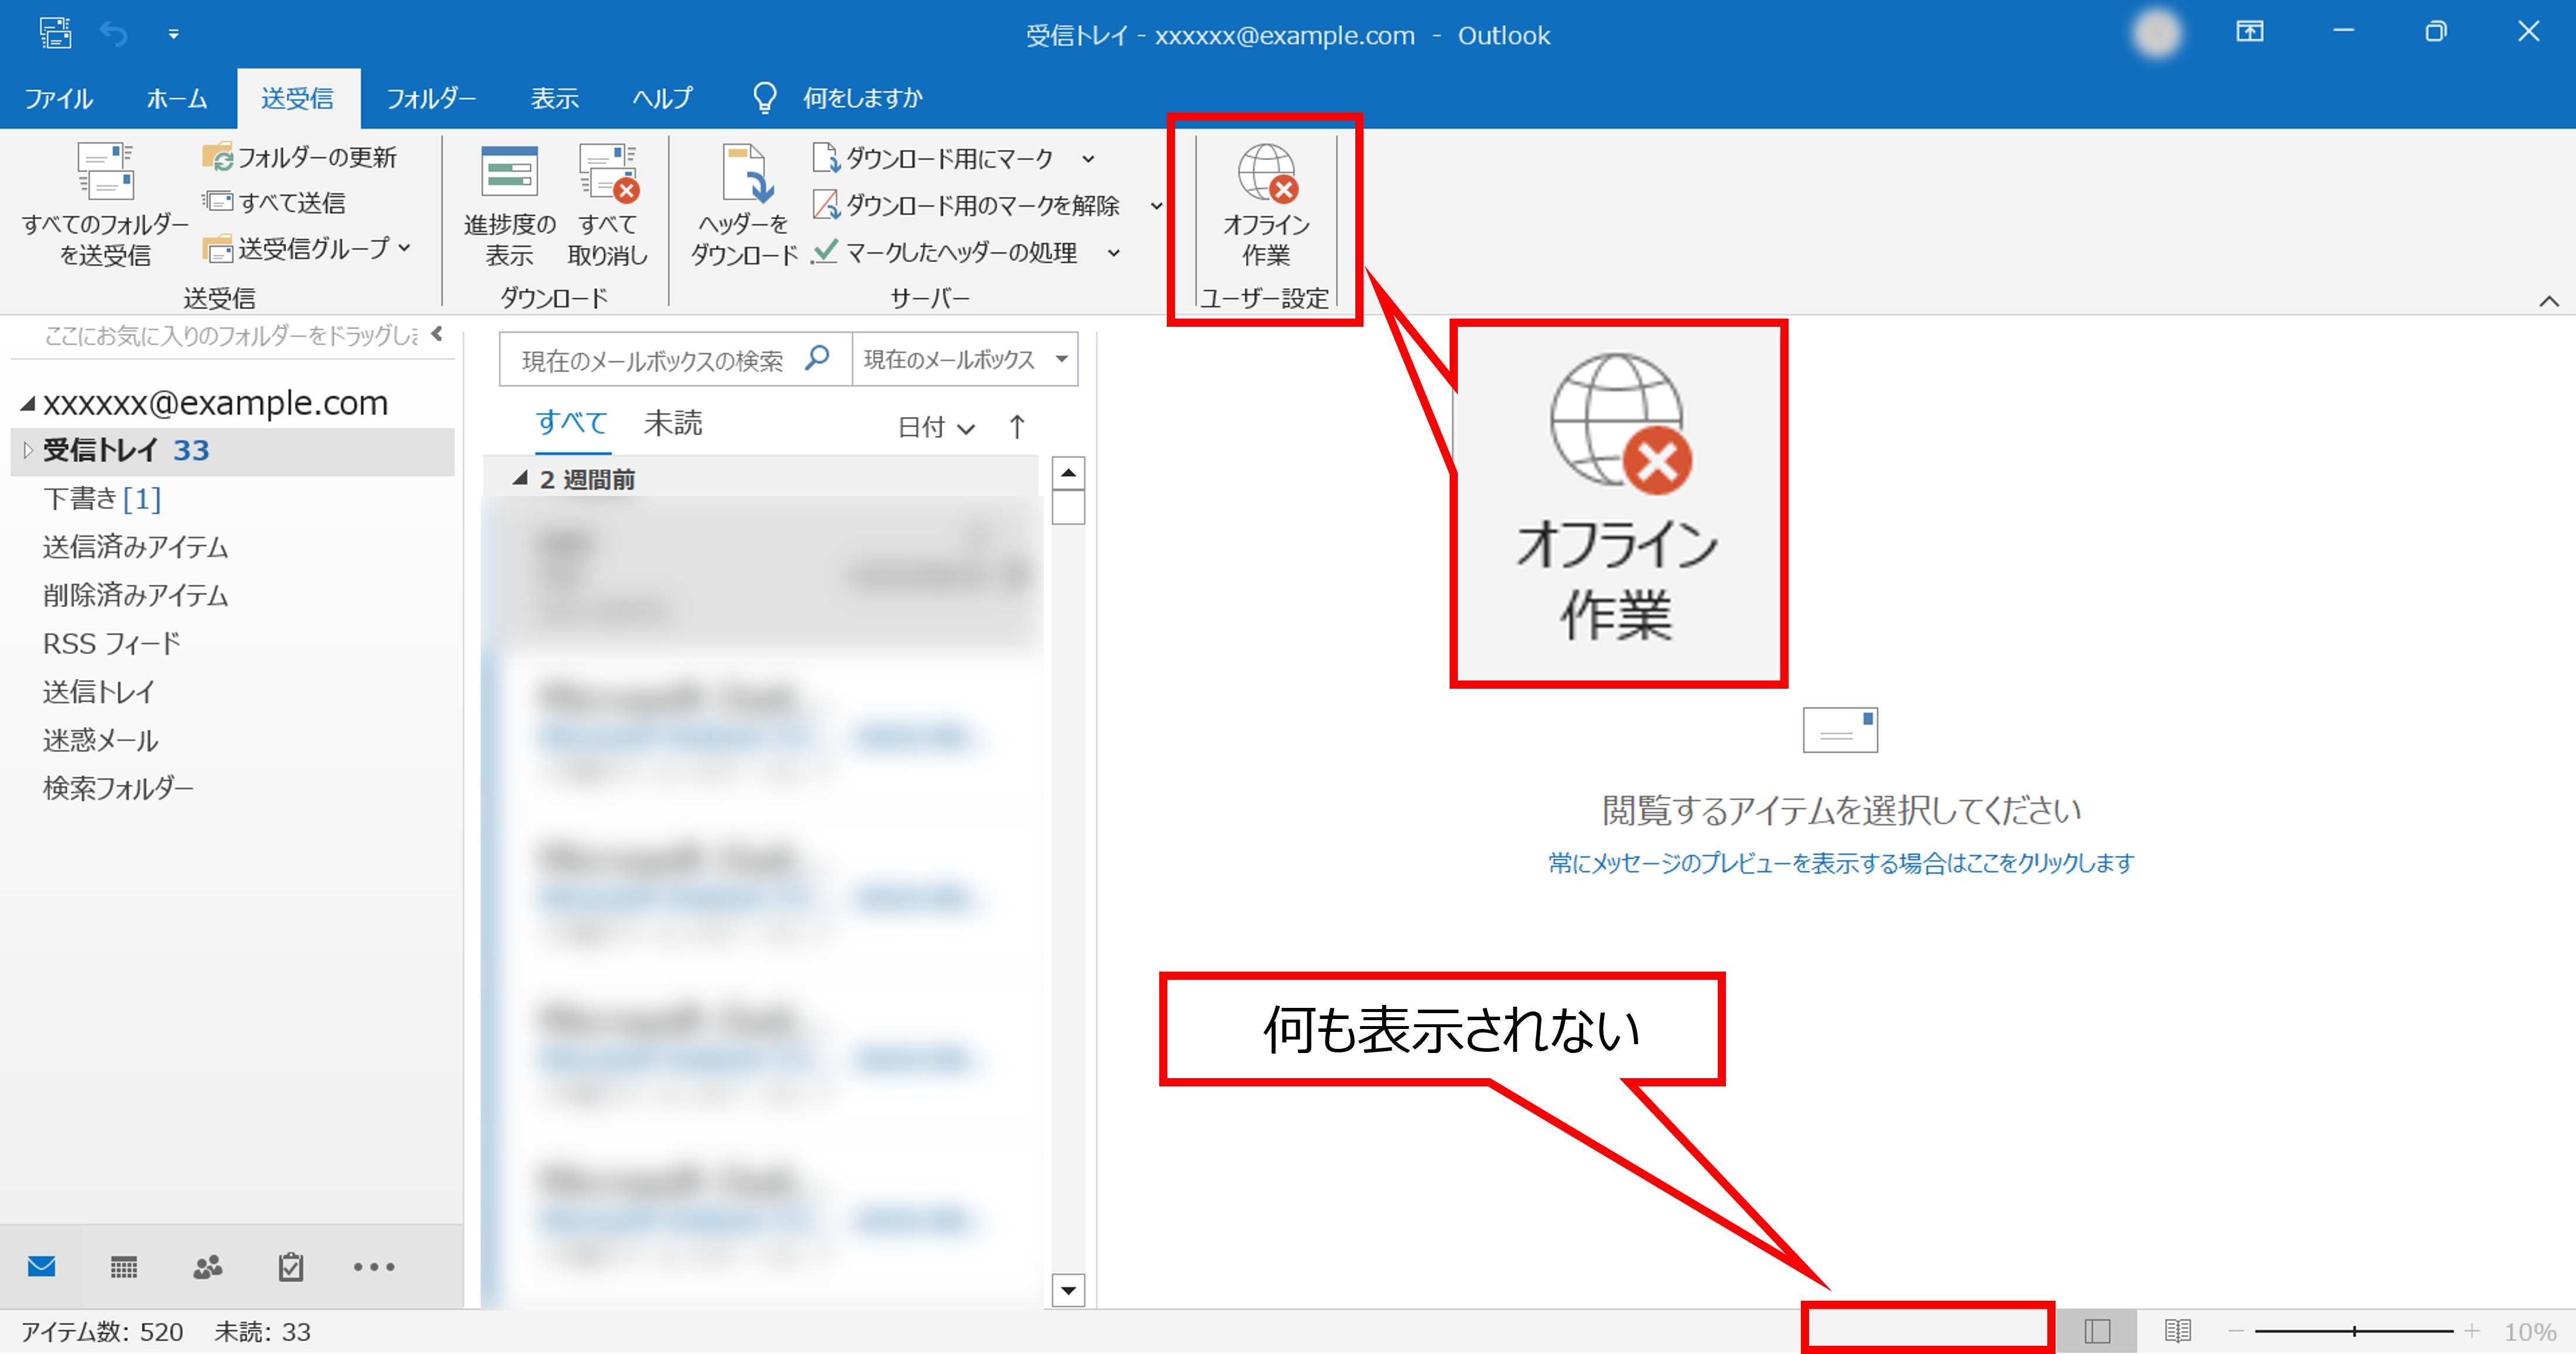Click the lightbulb Tell Me icon
Viewport: 2576px width, 1354px height.
tap(764, 98)
